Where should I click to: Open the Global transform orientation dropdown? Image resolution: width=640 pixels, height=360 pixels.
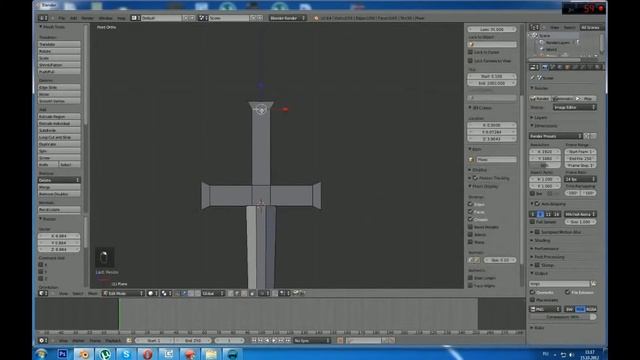tap(213, 293)
